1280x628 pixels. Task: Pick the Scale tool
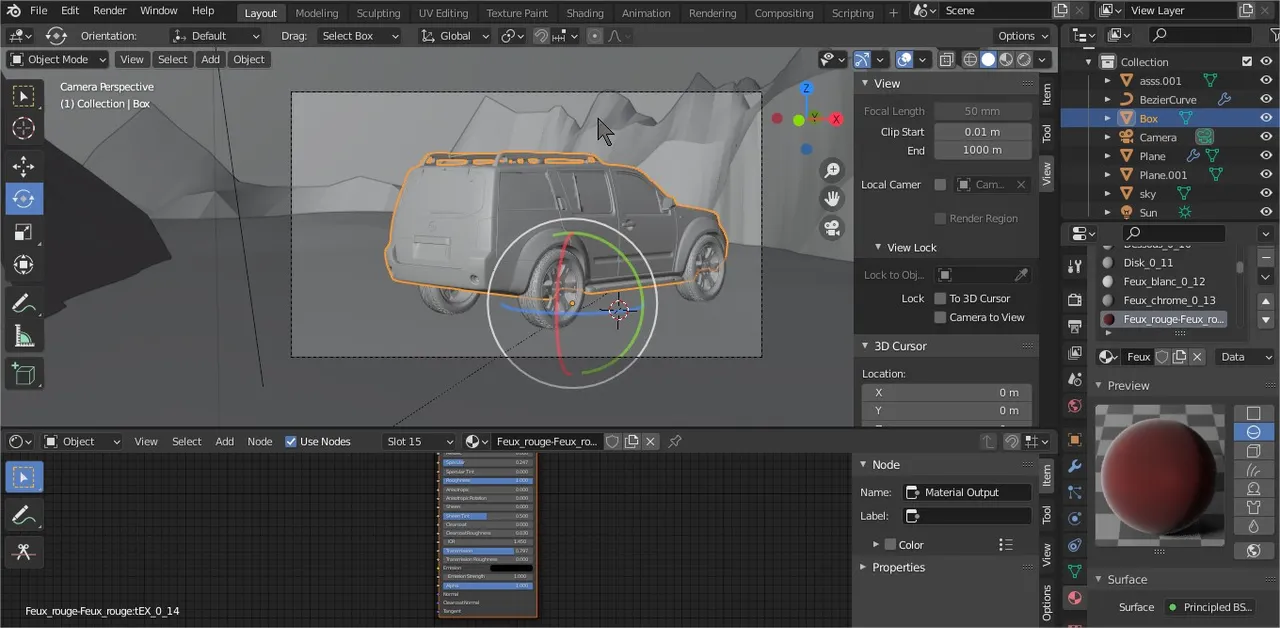pos(24,232)
